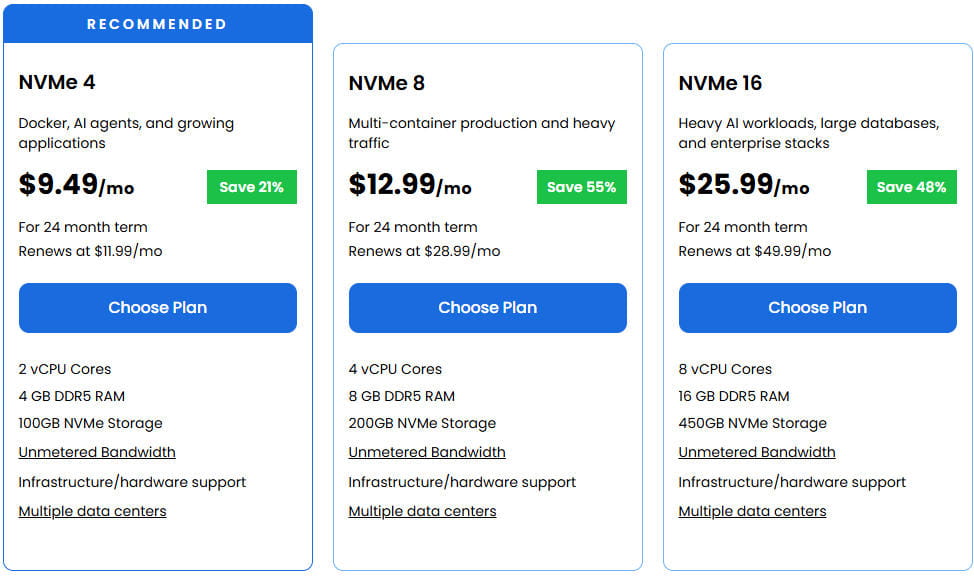Click '4 GB DDR5 RAM' feature
974x576 pixels.
click(x=71, y=396)
